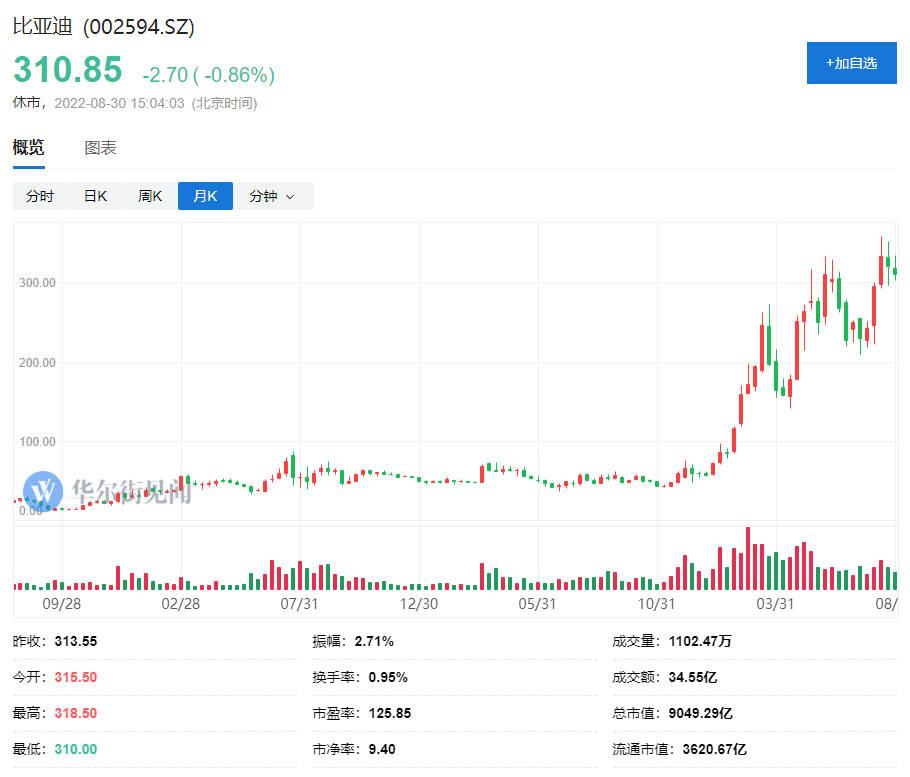This screenshot has width=910, height=777.
Task: Click the 市盈率 value 125.85
Action: (x=389, y=713)
